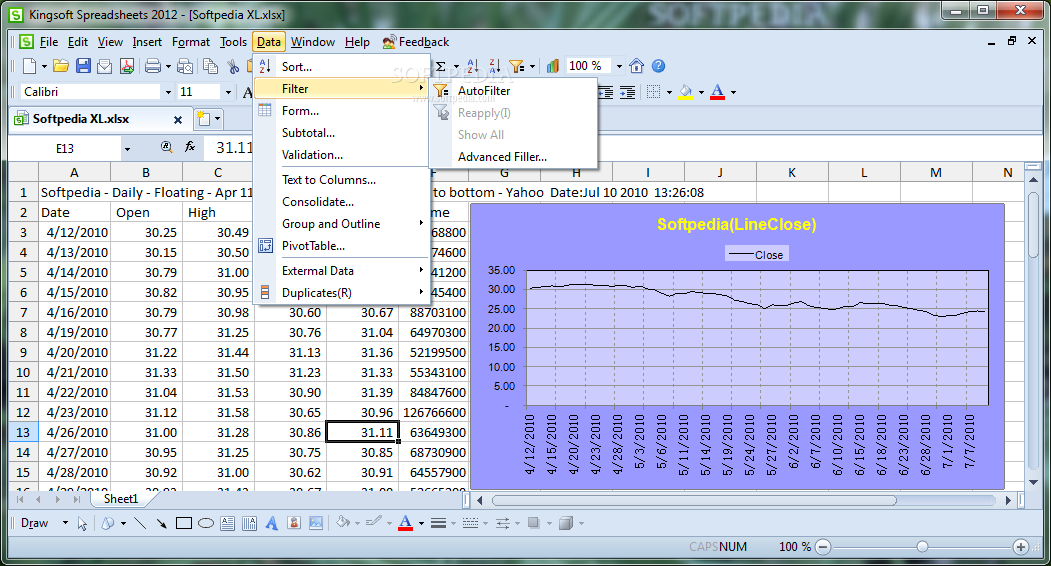Open the Print icon dropdown arrow
Viewport: 1051px width, 566px height.
point(168,66)
